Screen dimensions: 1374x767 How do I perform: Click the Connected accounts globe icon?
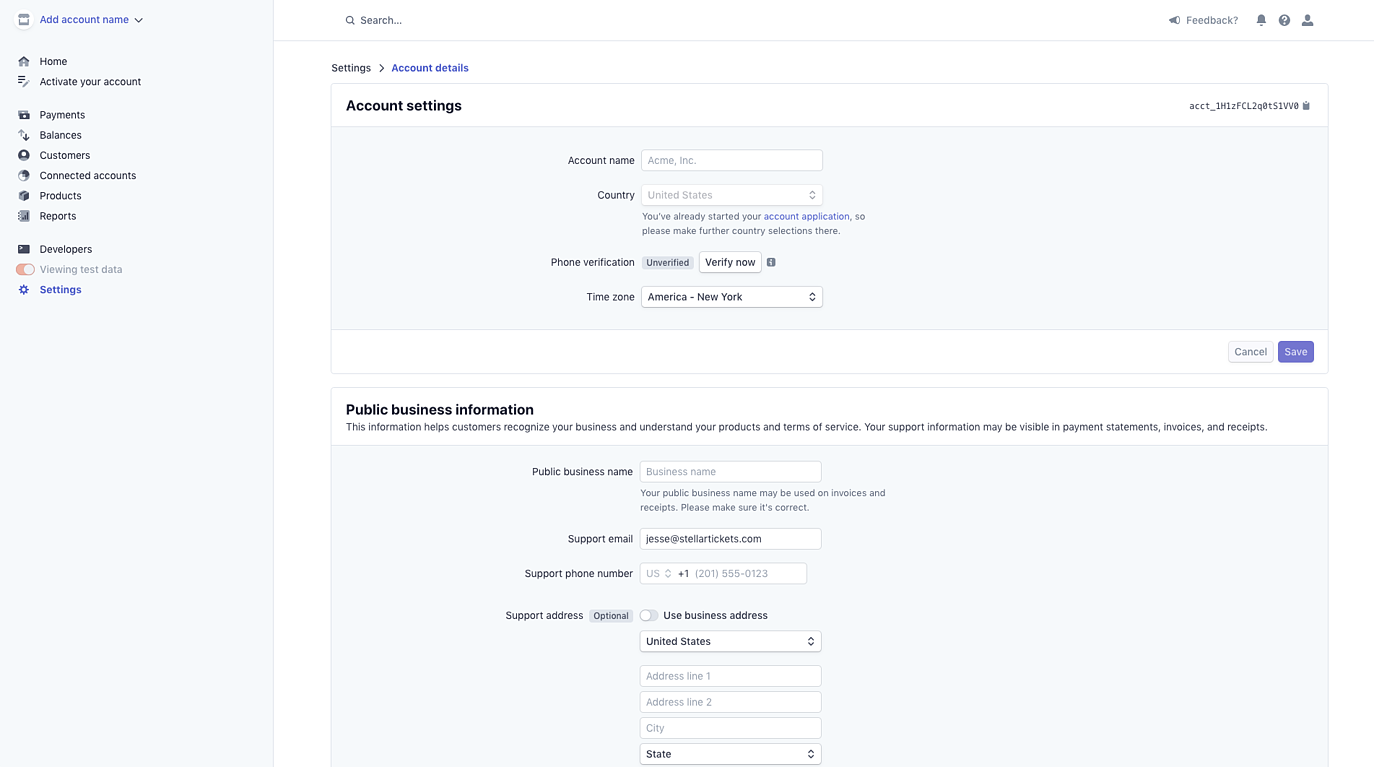click(24, 176)
